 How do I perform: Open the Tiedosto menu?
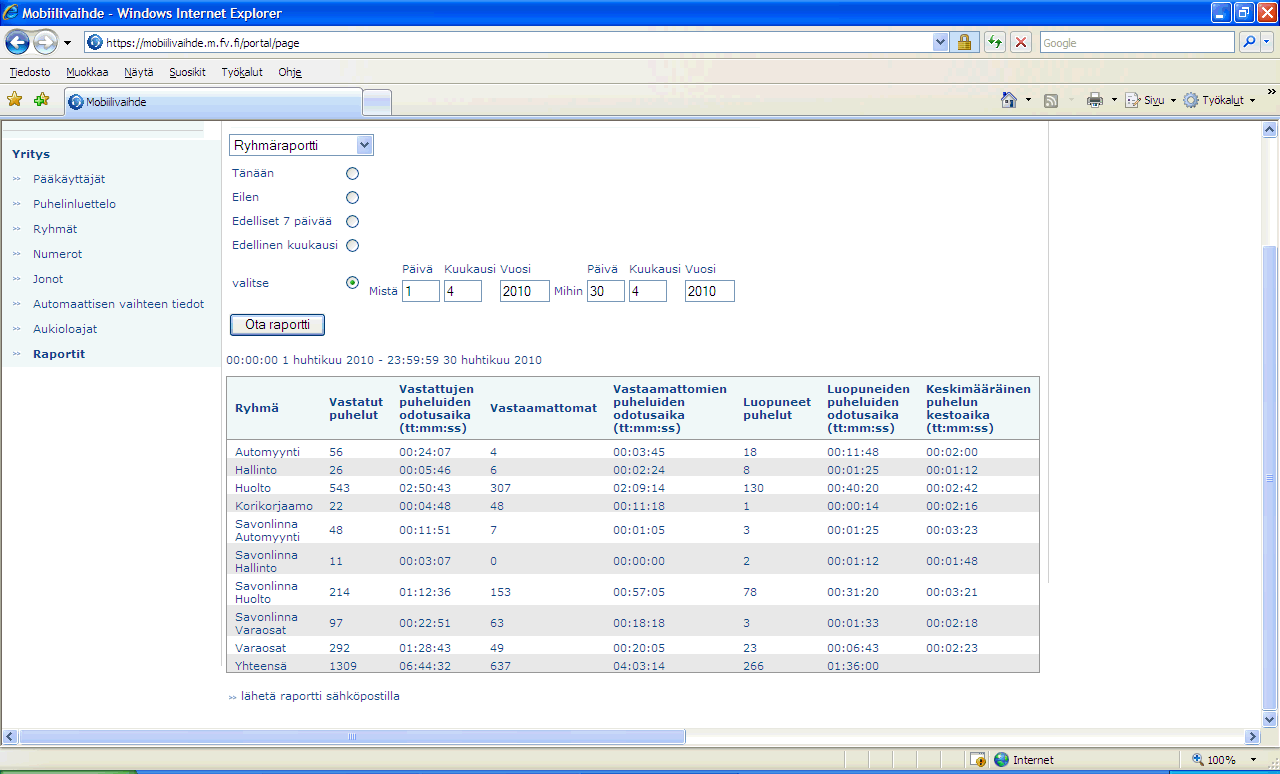[x=30, y=72]
